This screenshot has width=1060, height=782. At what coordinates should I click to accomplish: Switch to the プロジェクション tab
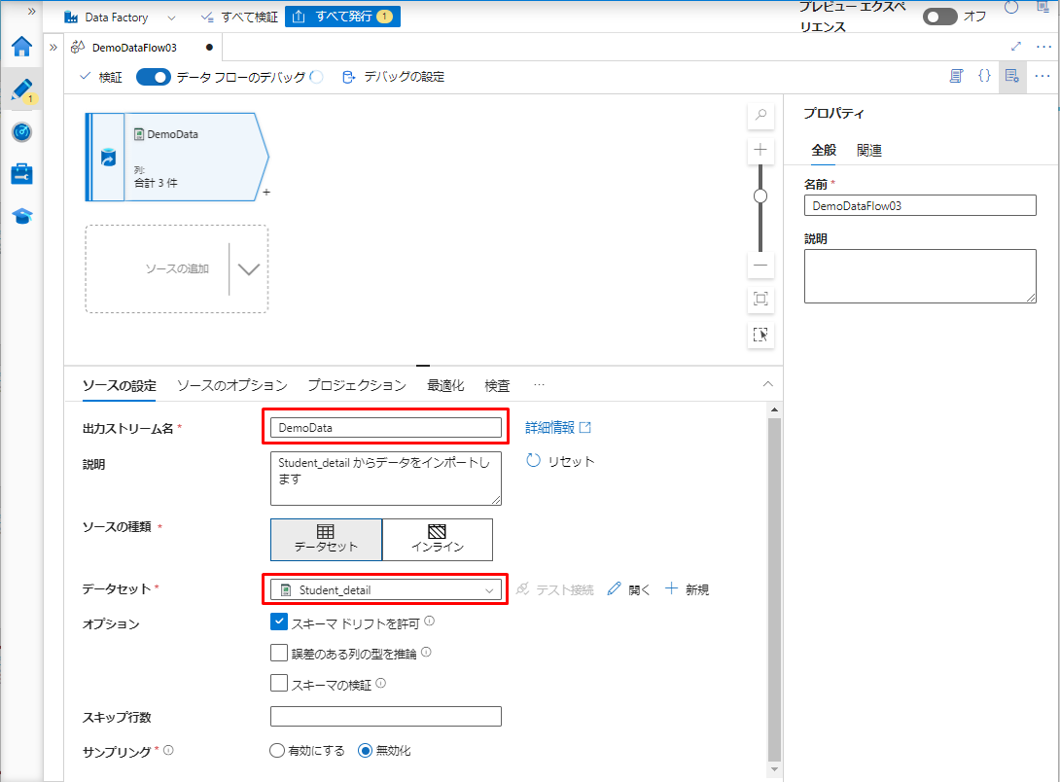(x=356, y=386)
